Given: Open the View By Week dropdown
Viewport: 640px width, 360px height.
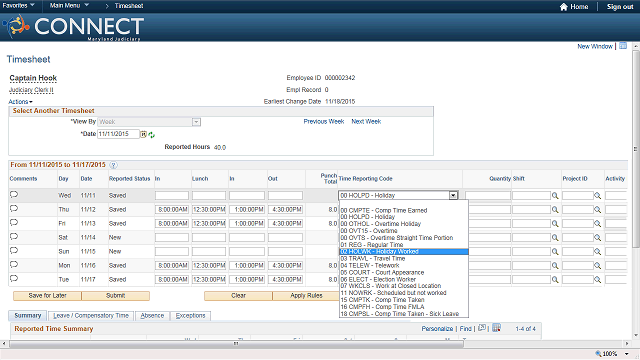Looking at the screenshot, I should (x=196, y=122).
